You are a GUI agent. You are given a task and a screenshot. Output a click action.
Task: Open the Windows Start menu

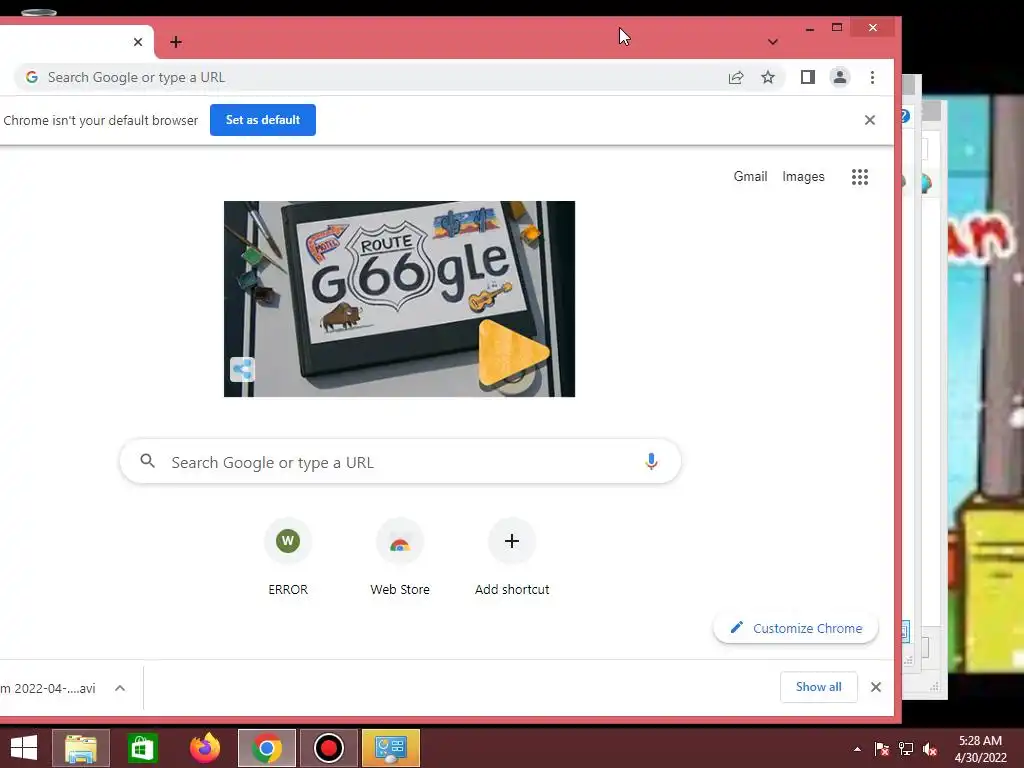(24, 748)
